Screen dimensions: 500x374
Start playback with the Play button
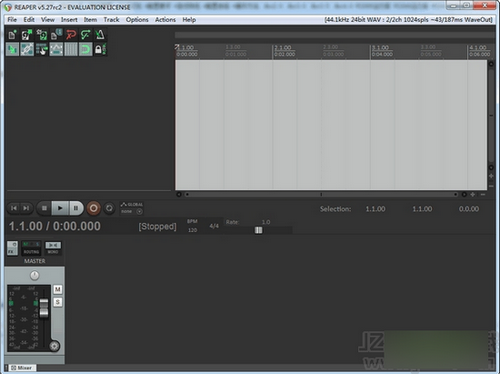pos(60,208)
